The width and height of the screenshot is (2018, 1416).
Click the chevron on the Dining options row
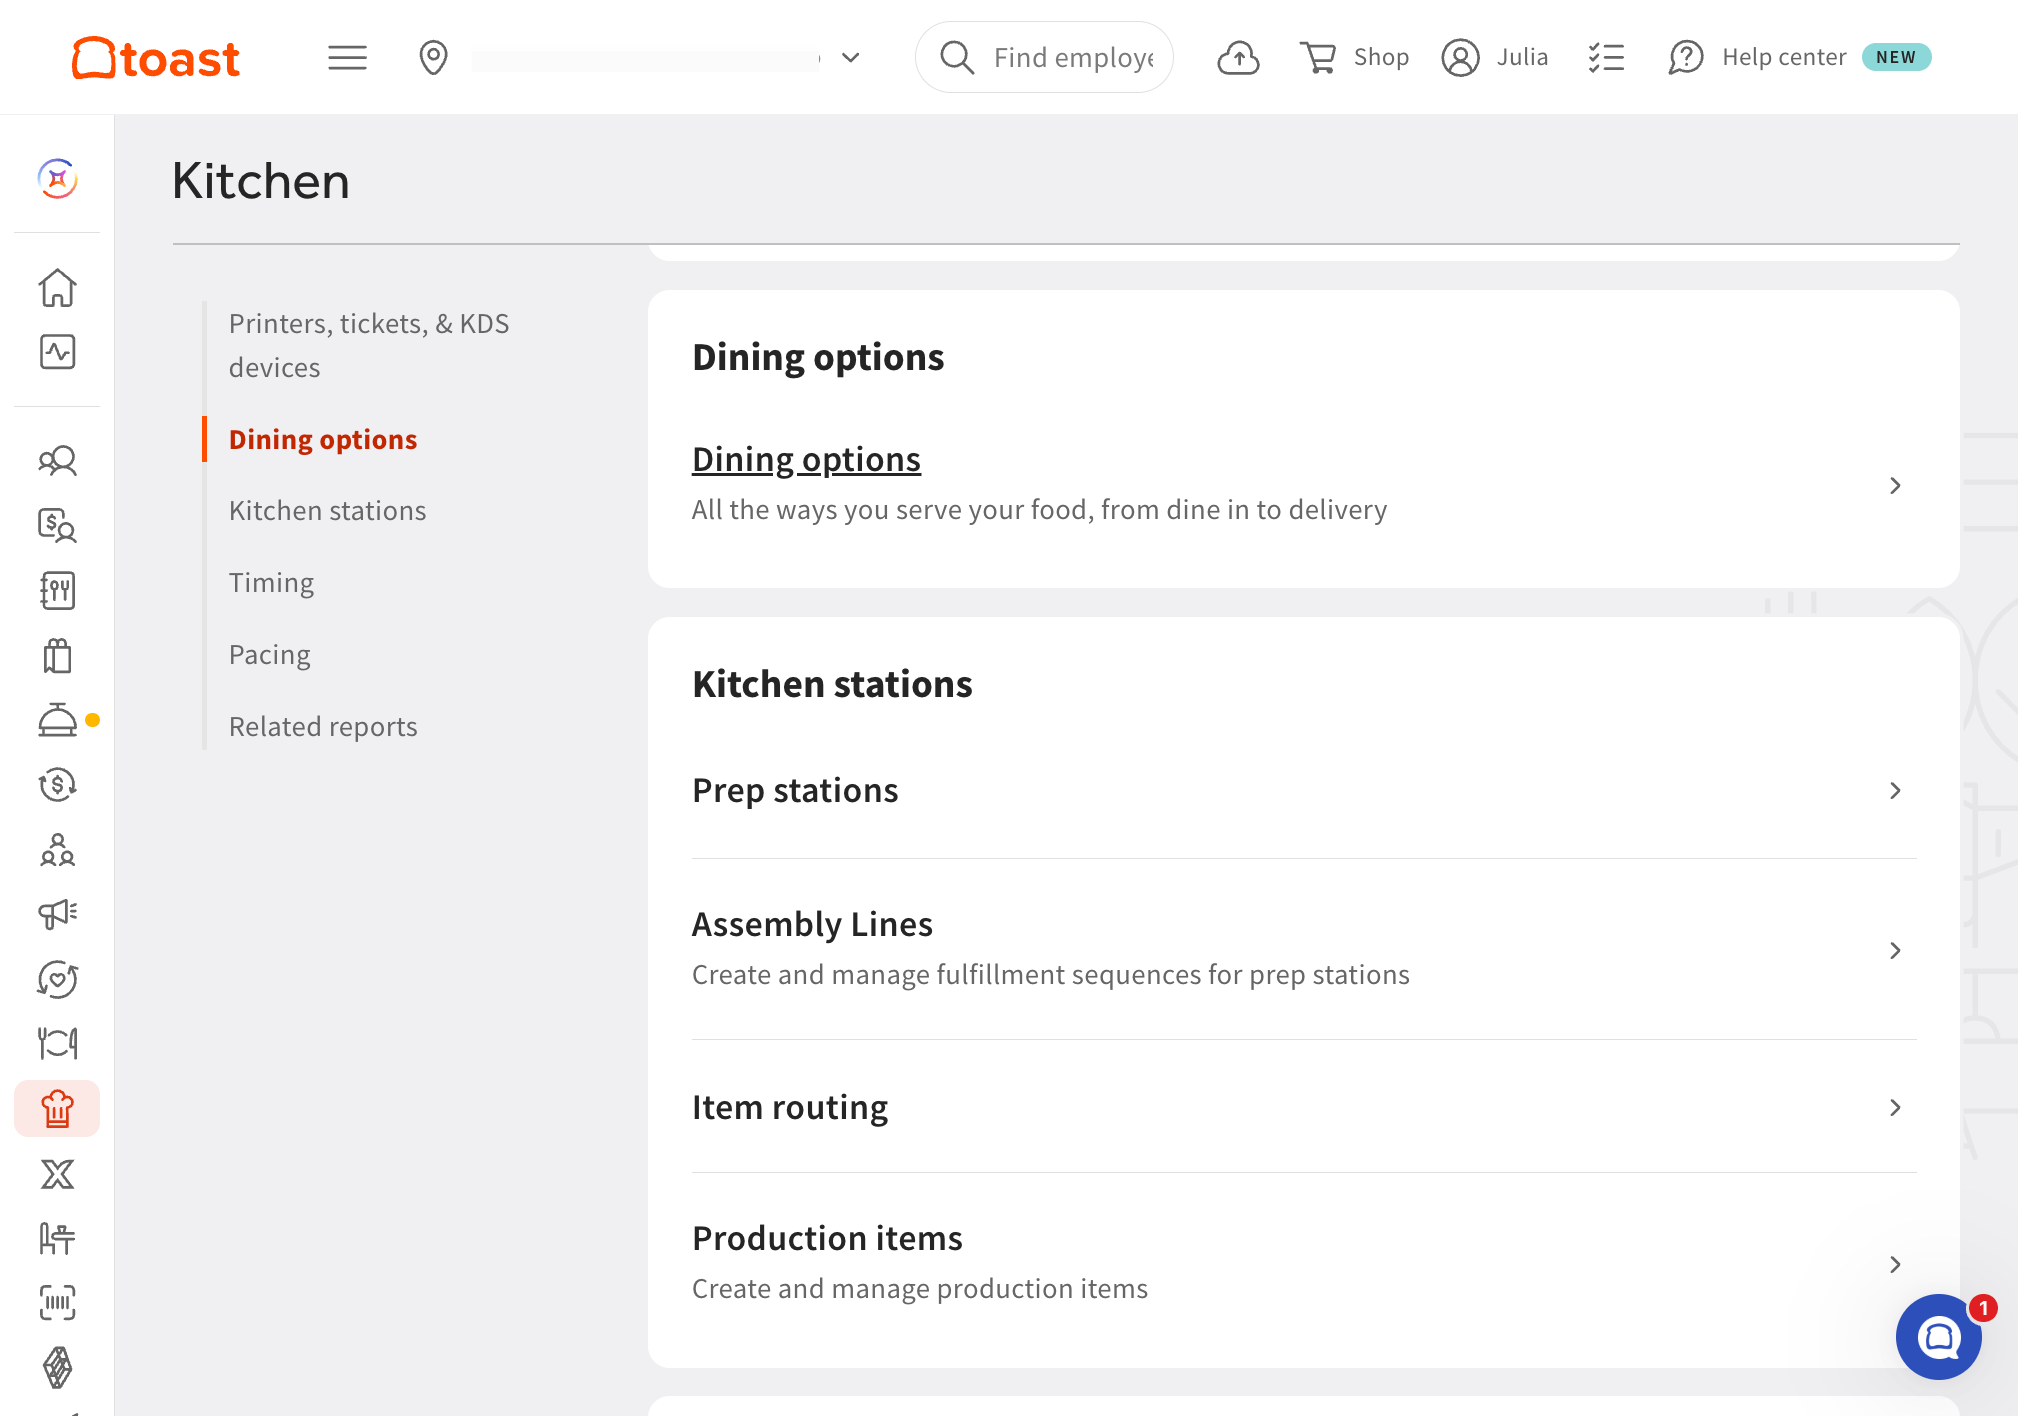coord(1894,485)
